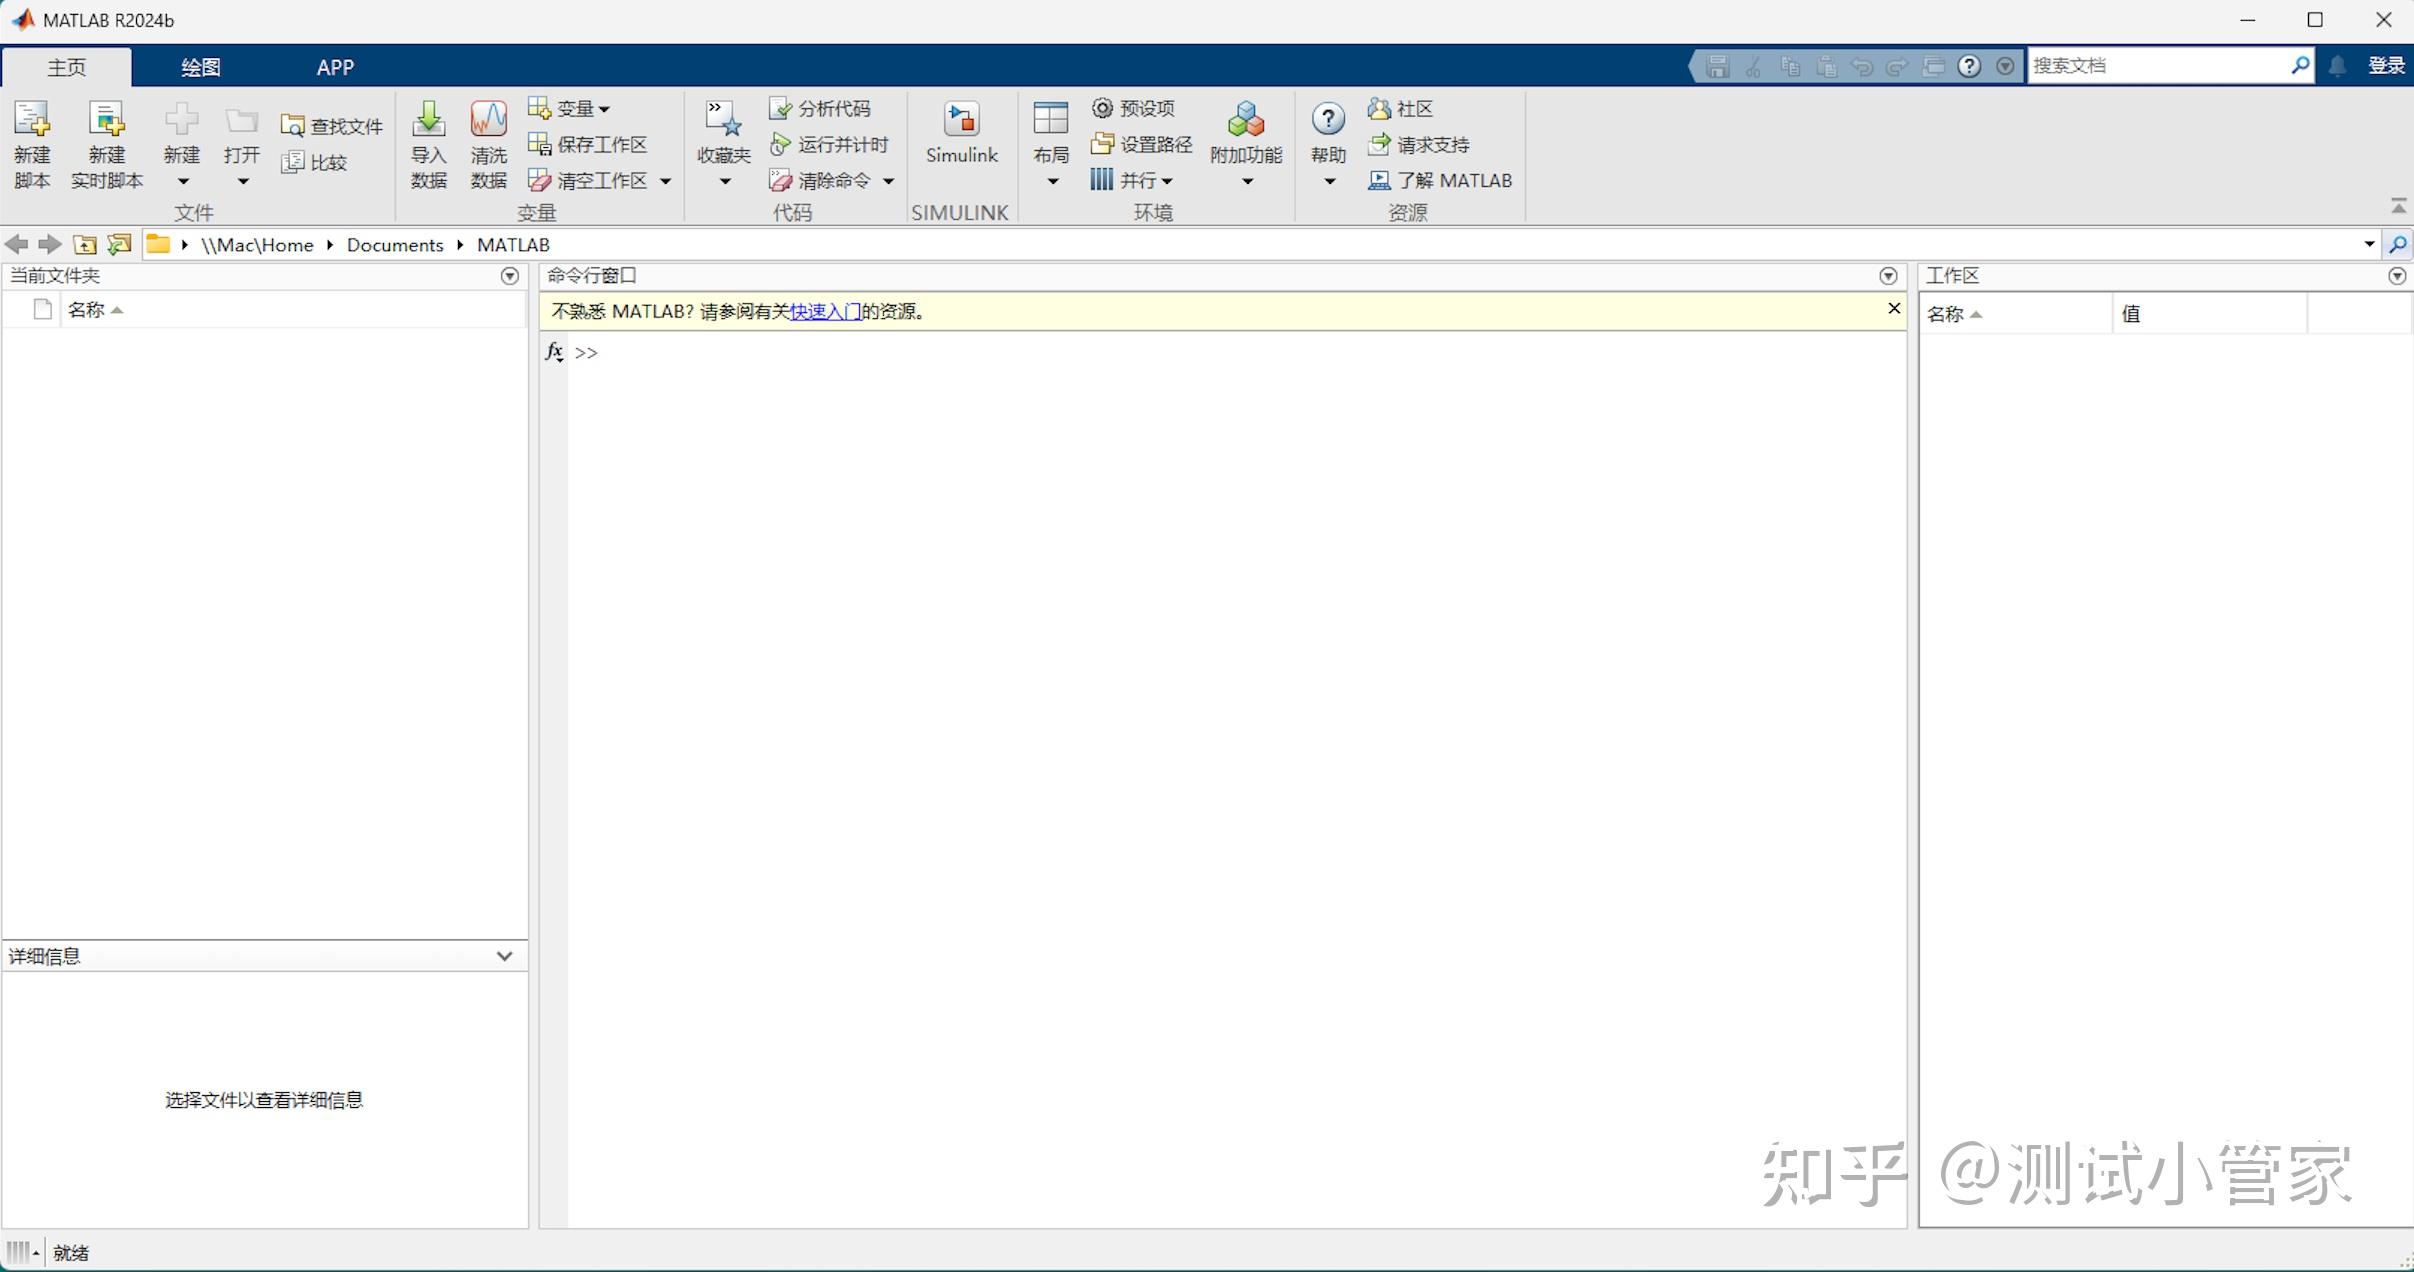Open the Set Path dialog (设置路径)

point(1140,143)
